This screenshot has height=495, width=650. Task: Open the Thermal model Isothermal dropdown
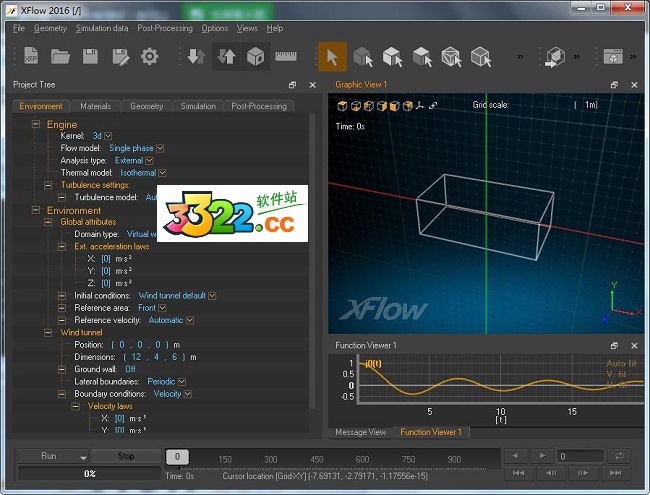pyautogui.click(x=163, y=173)
